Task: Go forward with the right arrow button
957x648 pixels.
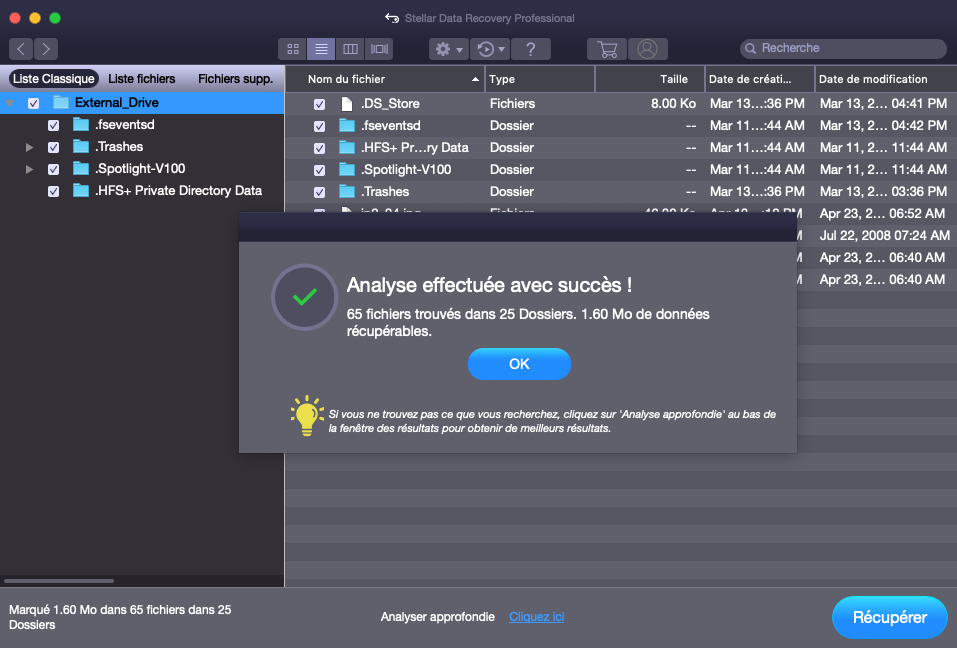Action: pyautogui.click(x=46, y=49)
